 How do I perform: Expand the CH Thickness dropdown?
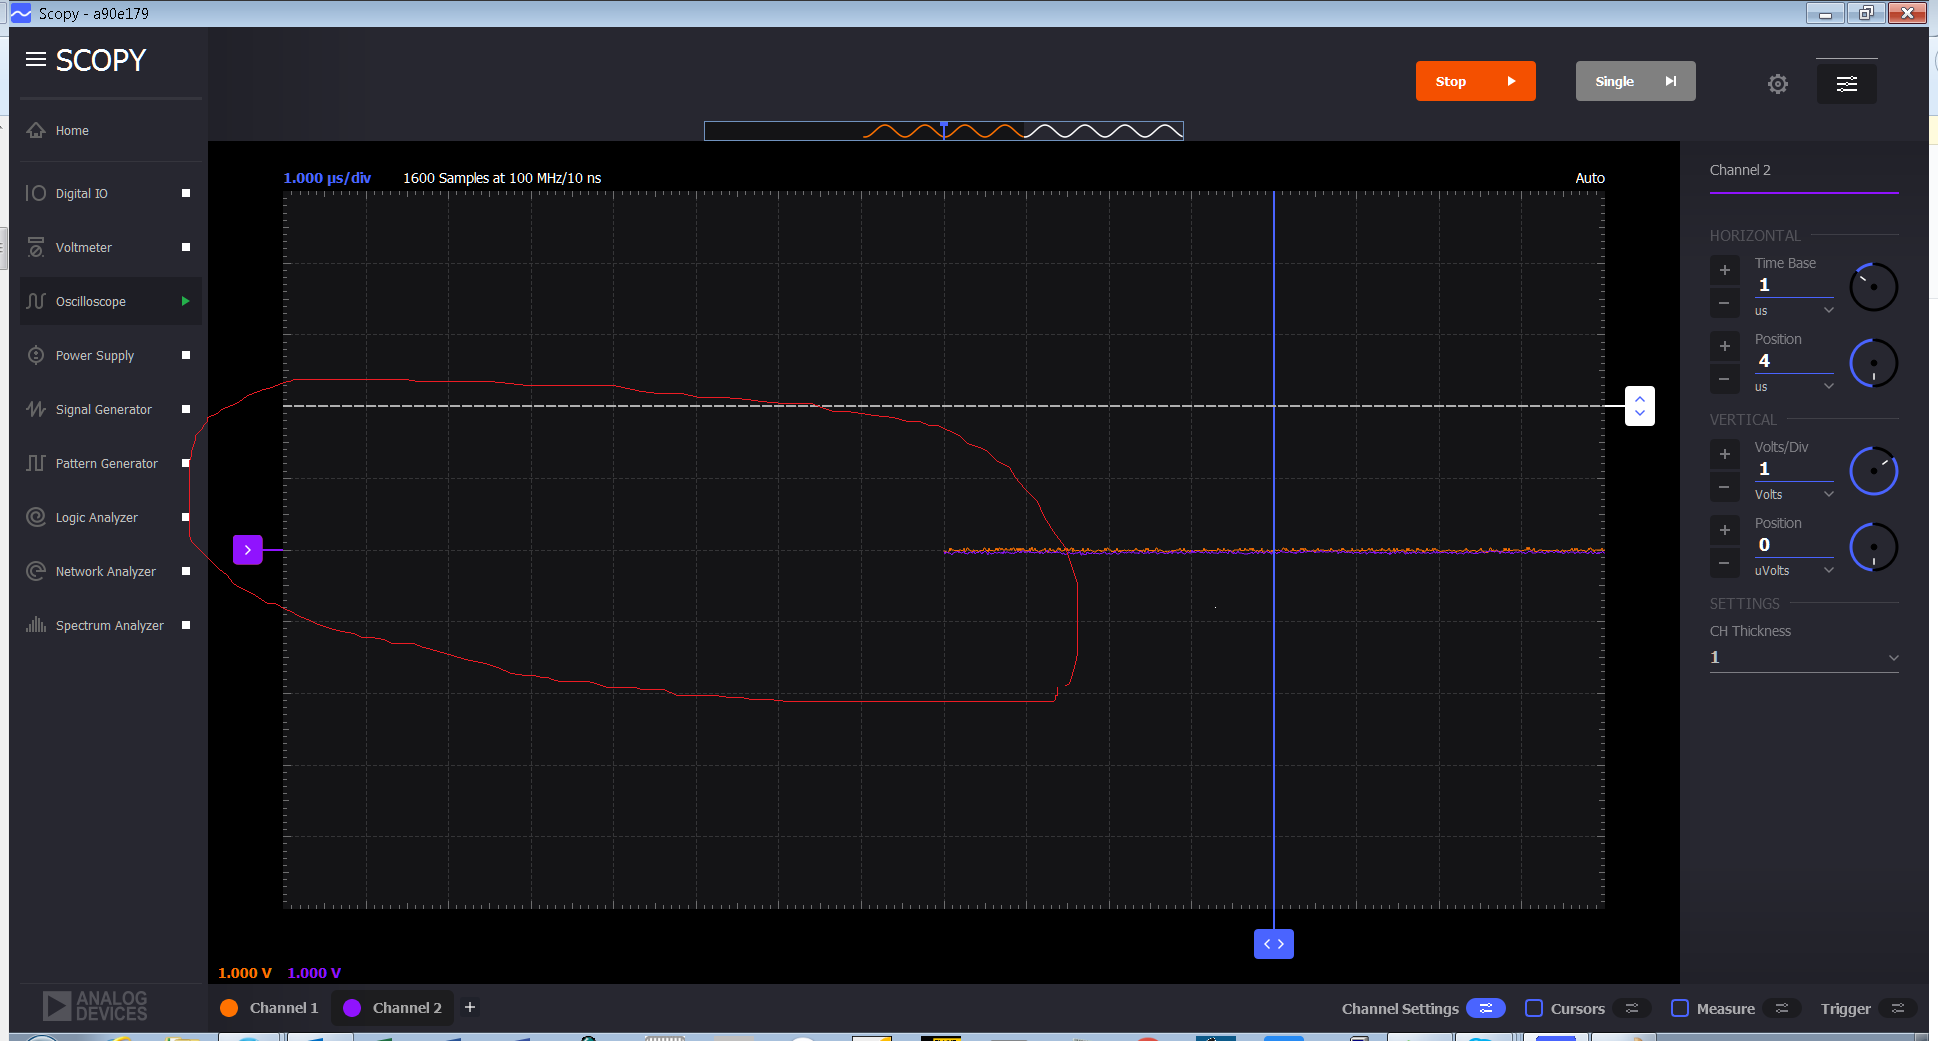click(1804, 658)
